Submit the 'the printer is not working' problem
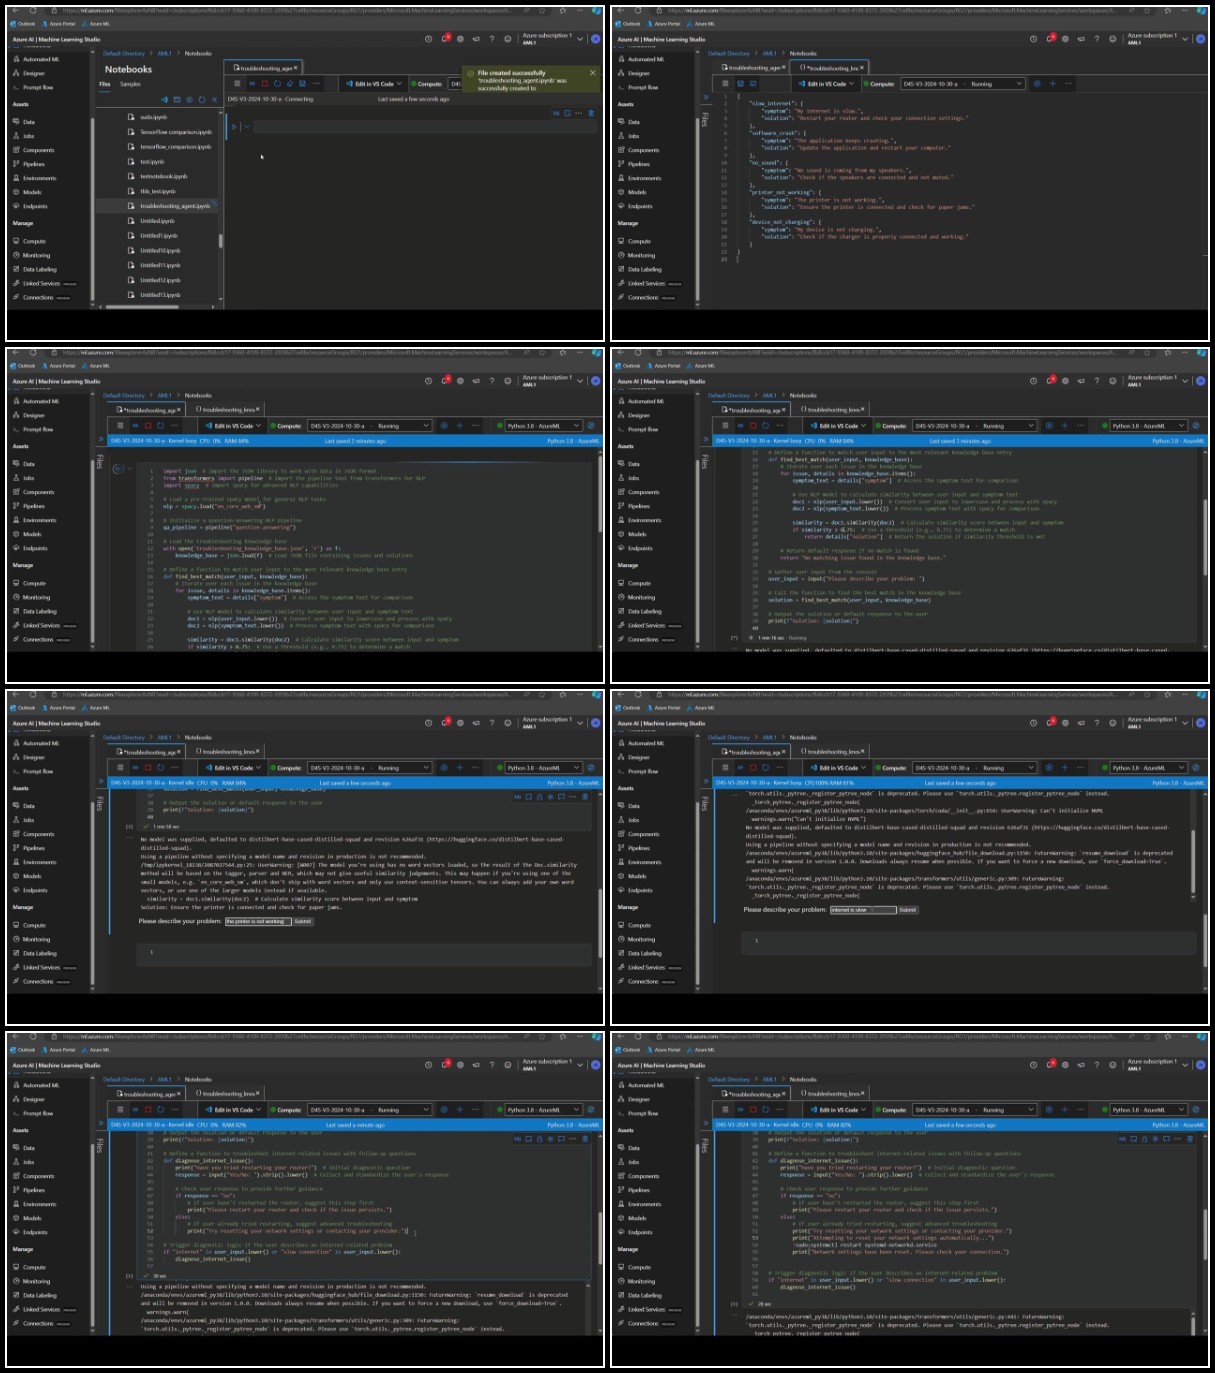Image resolution: width=1215 pixels, height=1373 pixels. (303, 921)
